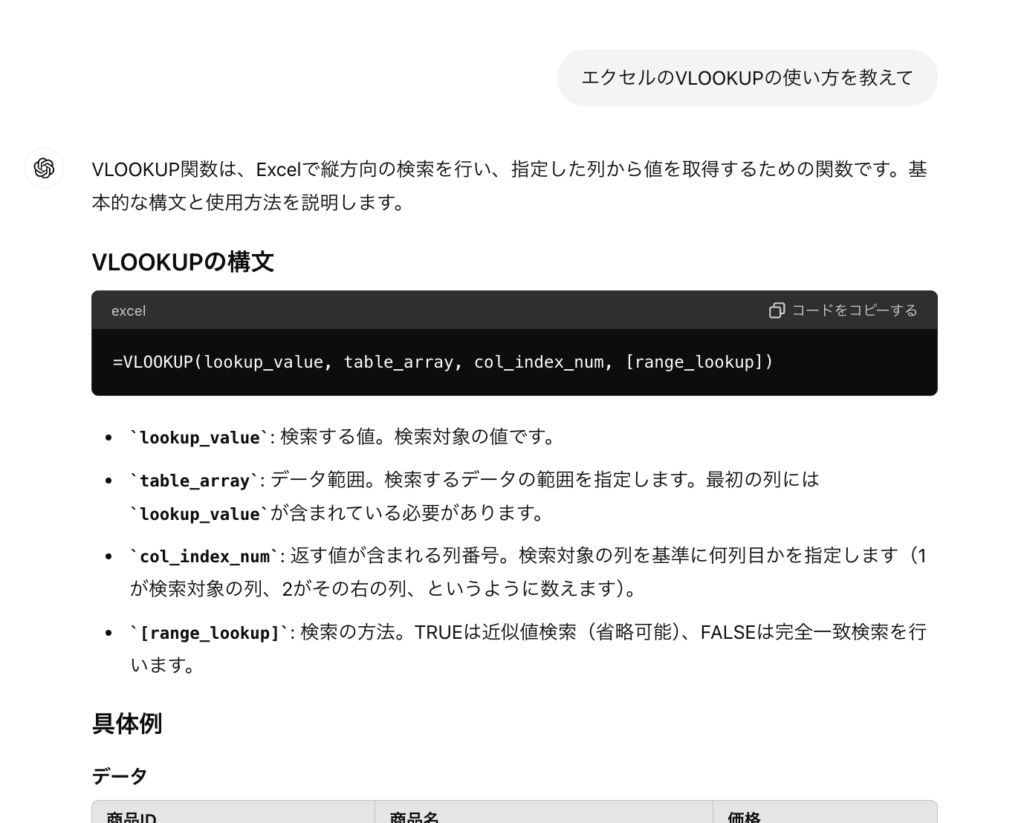Select the VLOOKUPの構文 heading
Screen dimensions: 1024x823
(x=183, y=262)
